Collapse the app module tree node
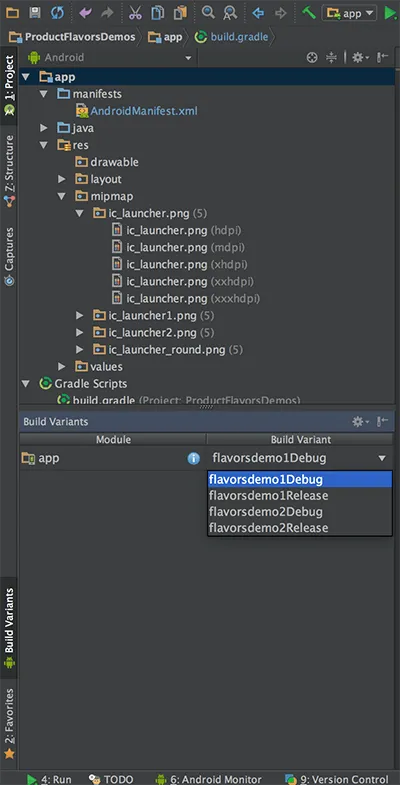Viewport: 400px width, 785px height. (26, 77)
